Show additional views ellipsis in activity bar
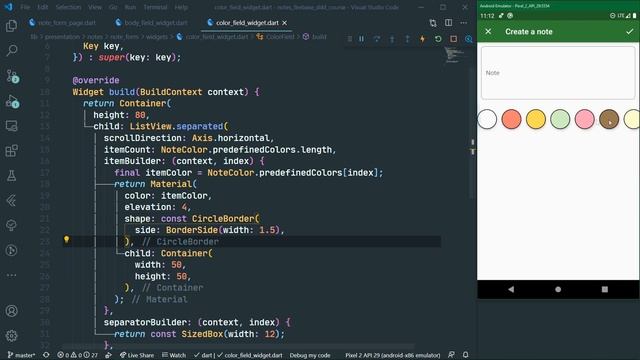 (11, 275)
